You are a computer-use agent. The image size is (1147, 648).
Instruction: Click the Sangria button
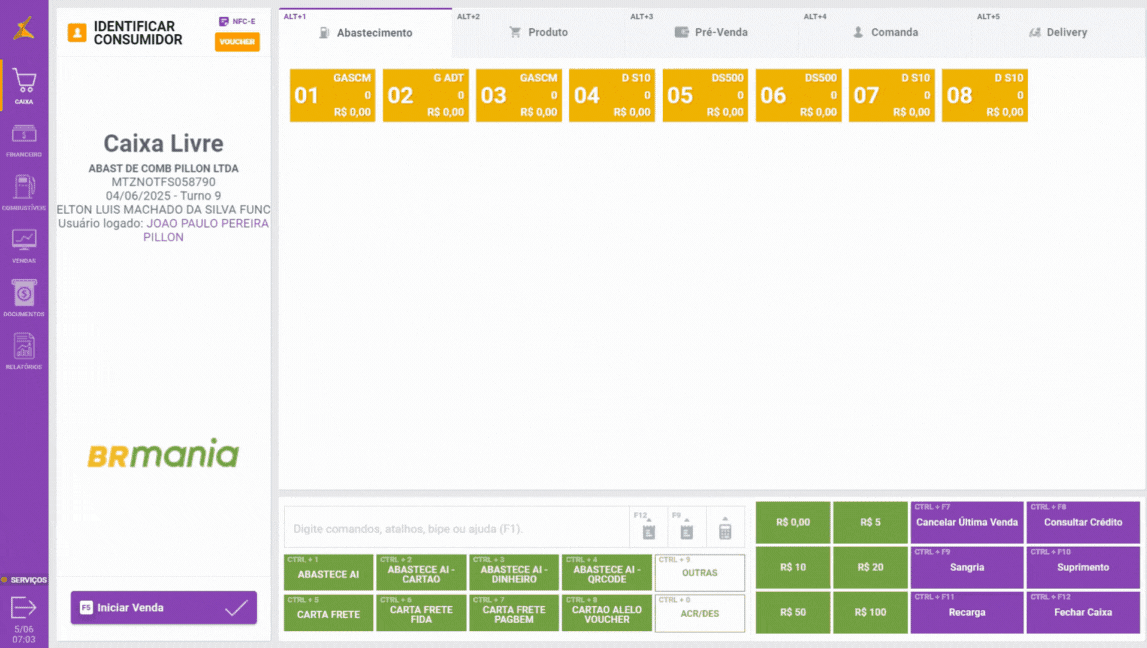tap(967, 567)
